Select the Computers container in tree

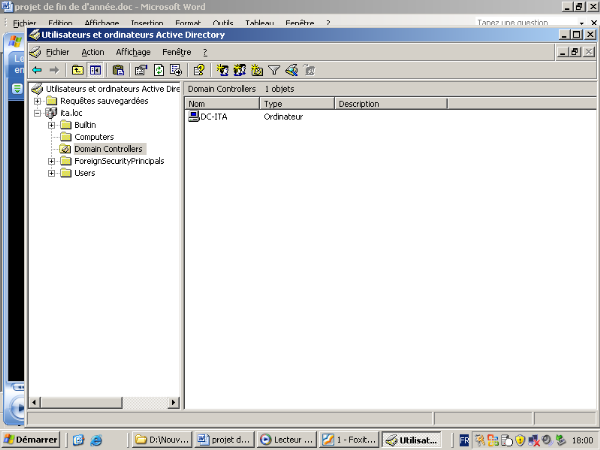(x=94, y=137)
